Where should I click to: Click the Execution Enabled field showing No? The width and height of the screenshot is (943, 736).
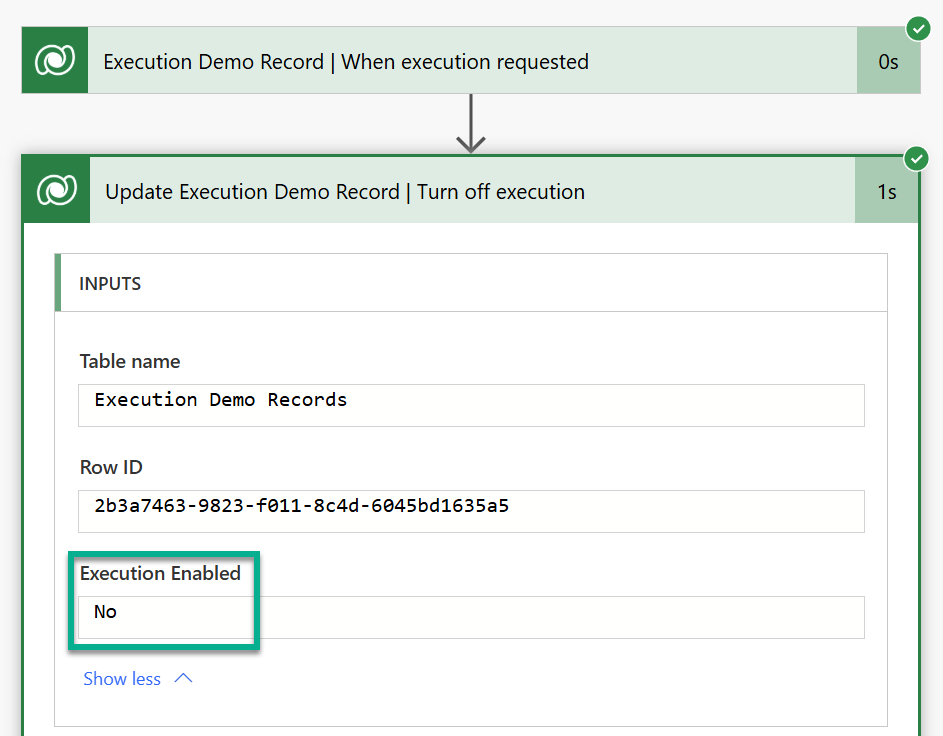[x=471, y=617]
